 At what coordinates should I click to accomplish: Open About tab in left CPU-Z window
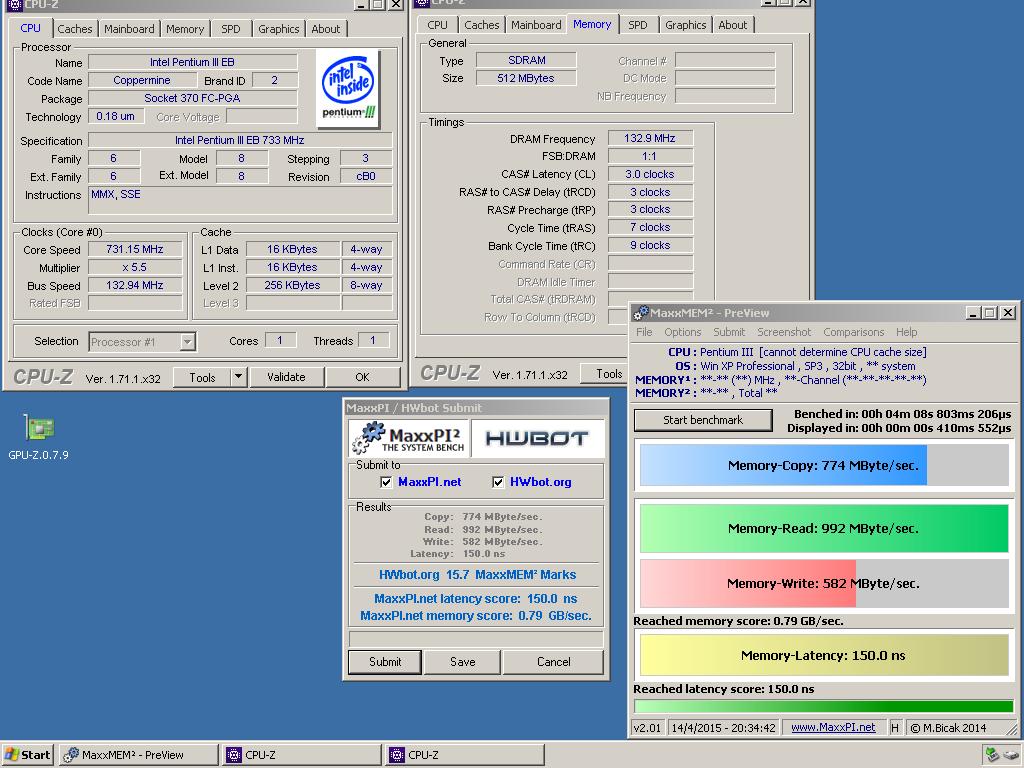click(325, 29)
